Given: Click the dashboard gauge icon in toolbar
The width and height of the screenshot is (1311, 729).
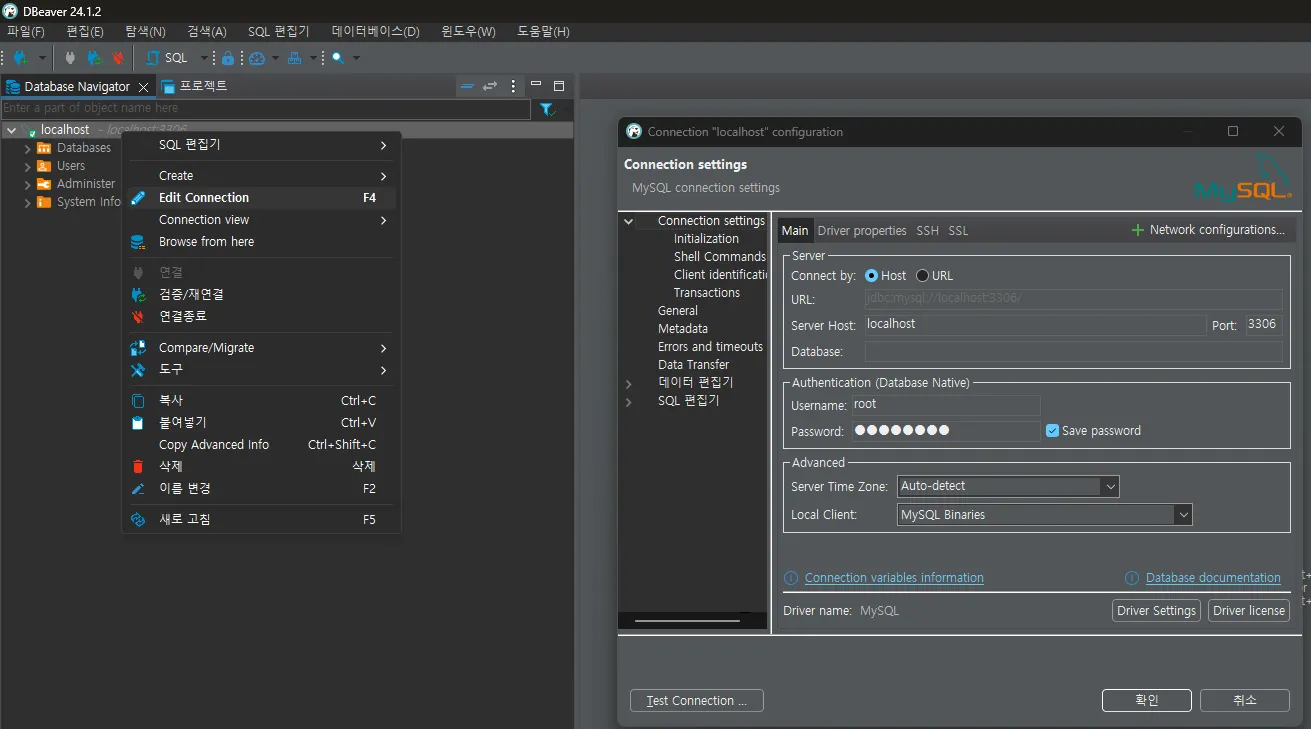Looking at the screenshot, I should click(x=257, y=58).
